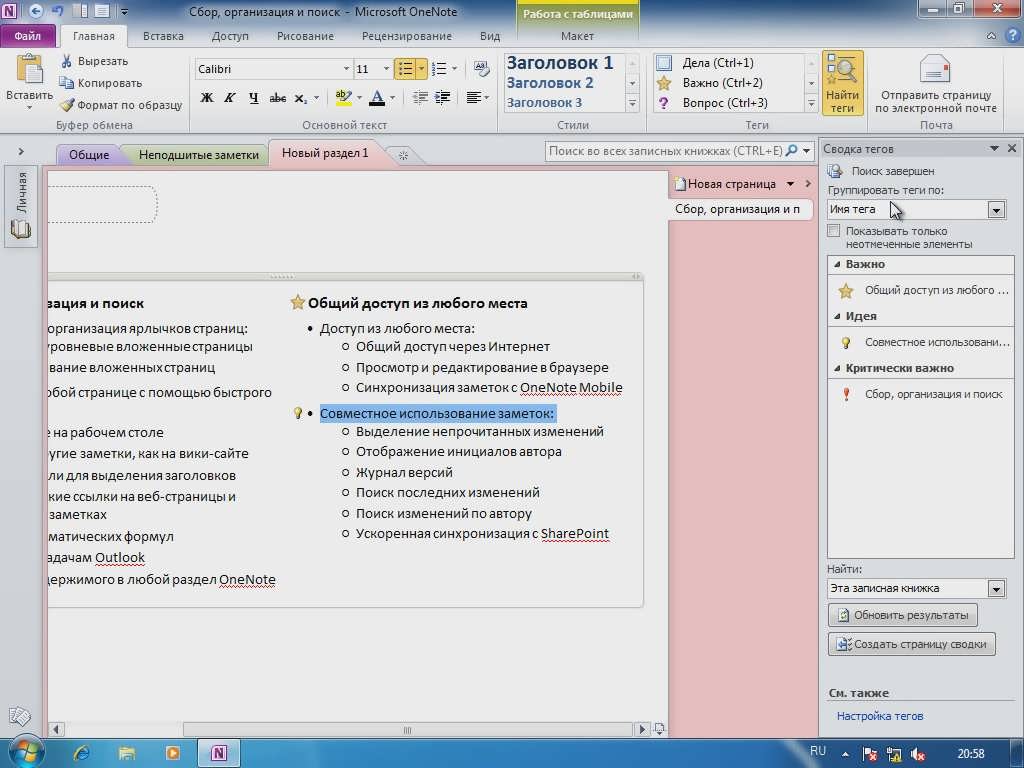Toggle bold Ж formatting
The height and width of the screenshot is (768, 1024).
(207, 98)
